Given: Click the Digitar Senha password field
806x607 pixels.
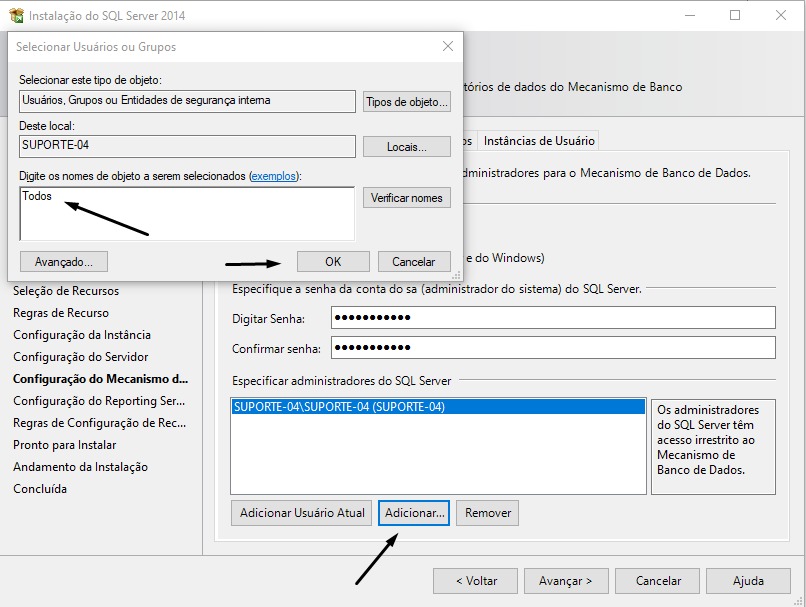Looking at the screenshot, I should tap(553, 318).
